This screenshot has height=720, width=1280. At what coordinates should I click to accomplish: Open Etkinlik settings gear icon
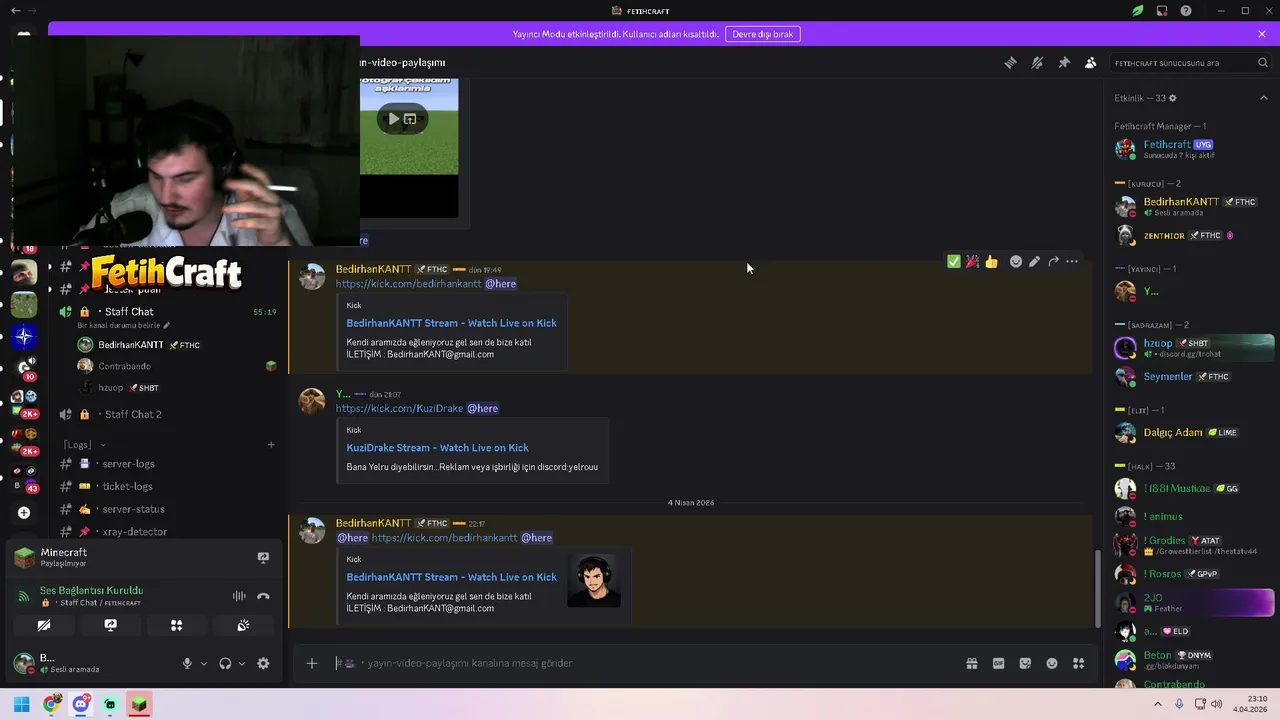click(1173, 98)
